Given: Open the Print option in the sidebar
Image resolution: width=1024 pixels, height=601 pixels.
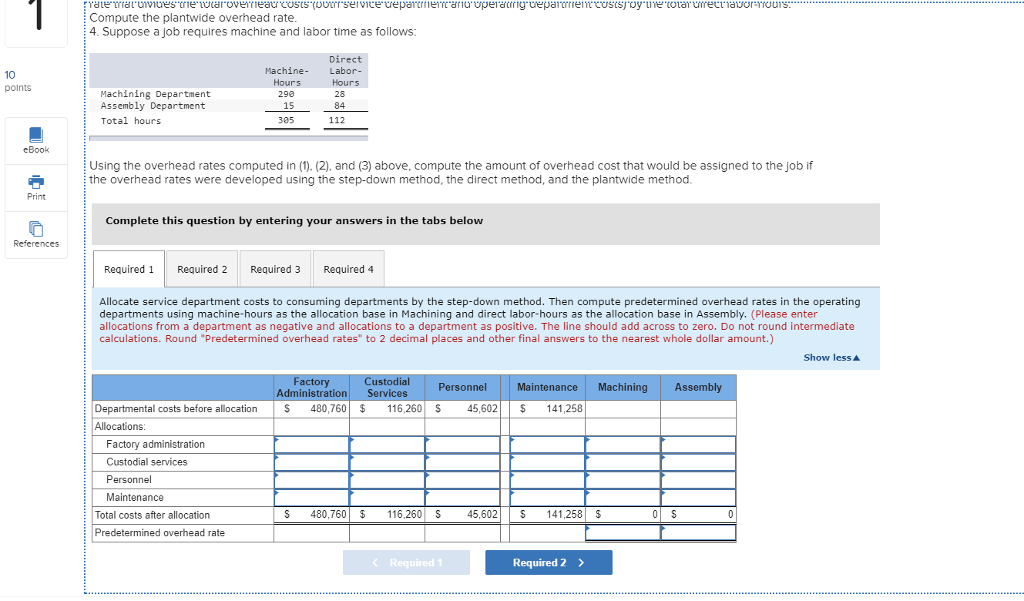Looking at the screenshot, I should [x=35, y=188].
